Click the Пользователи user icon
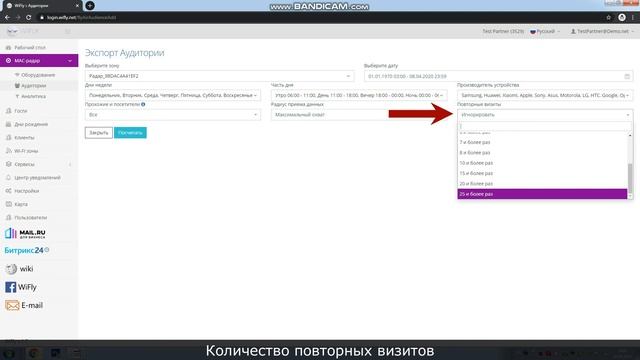Image resolution: width=640 pixels, height=360 pixels. point(8,218)
